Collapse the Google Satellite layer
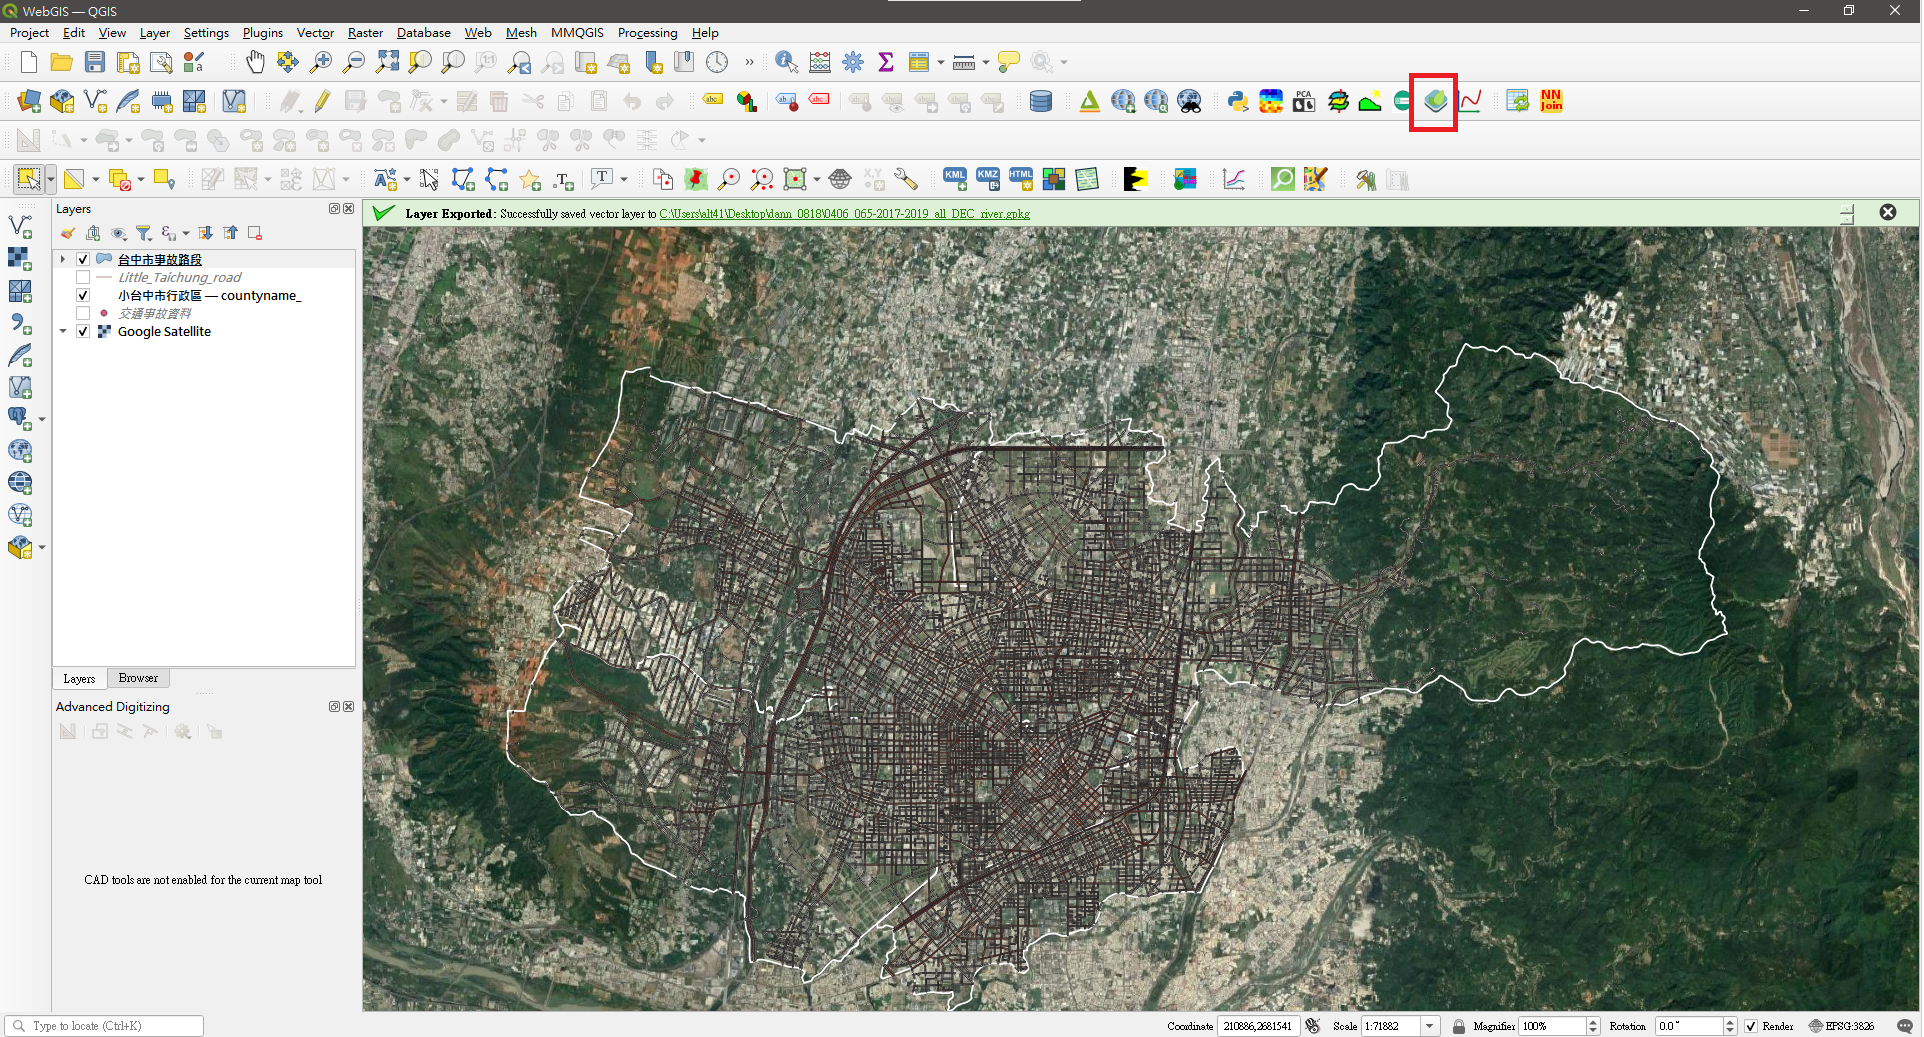The width and height of the screenshot is (1924, 1037). pyautogui.click(x=63, y=331)
